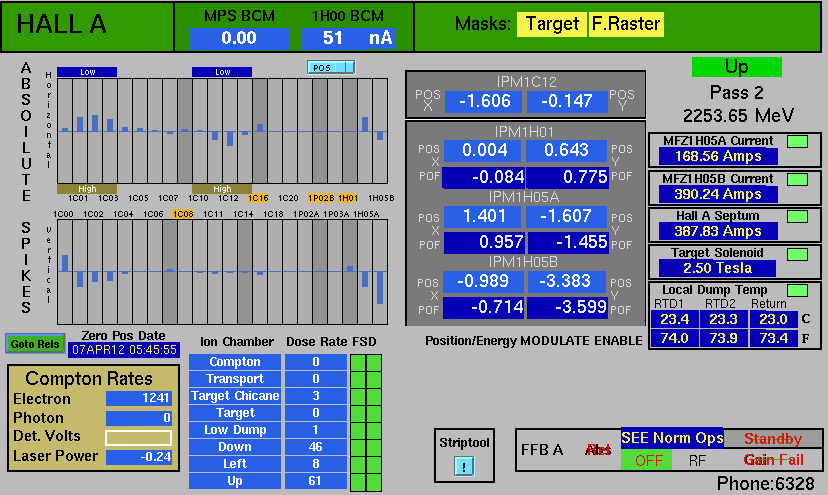The width and height of the screenshot is (828, 495).
Task: Click the Zero Pos Date 07APR12 field
Action: tap(124, 350)
